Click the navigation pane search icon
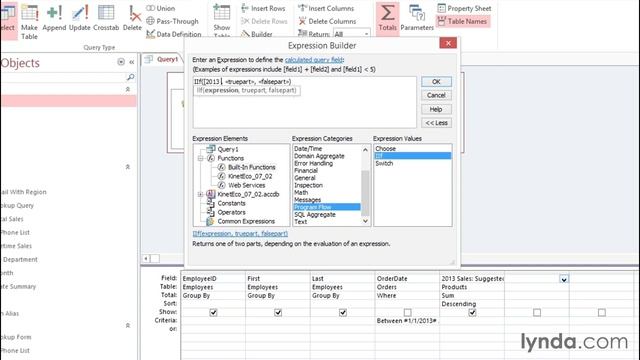Image resolution: width=640 pixels, height=360 pixels. [130, 77]
